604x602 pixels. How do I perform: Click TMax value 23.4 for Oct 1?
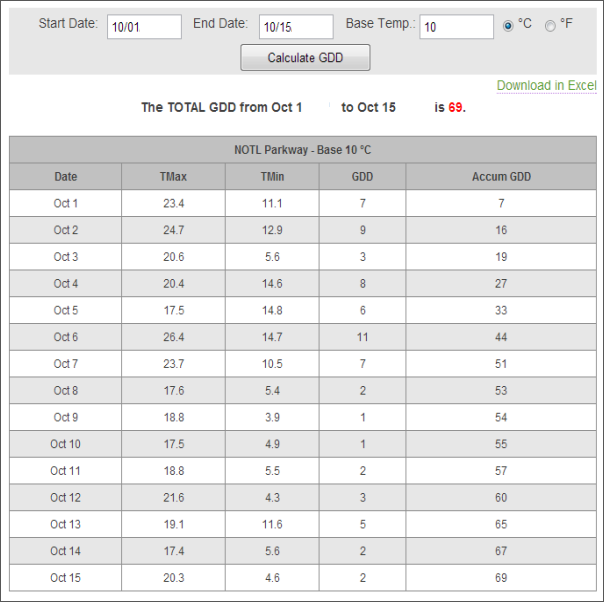point(173,203)
